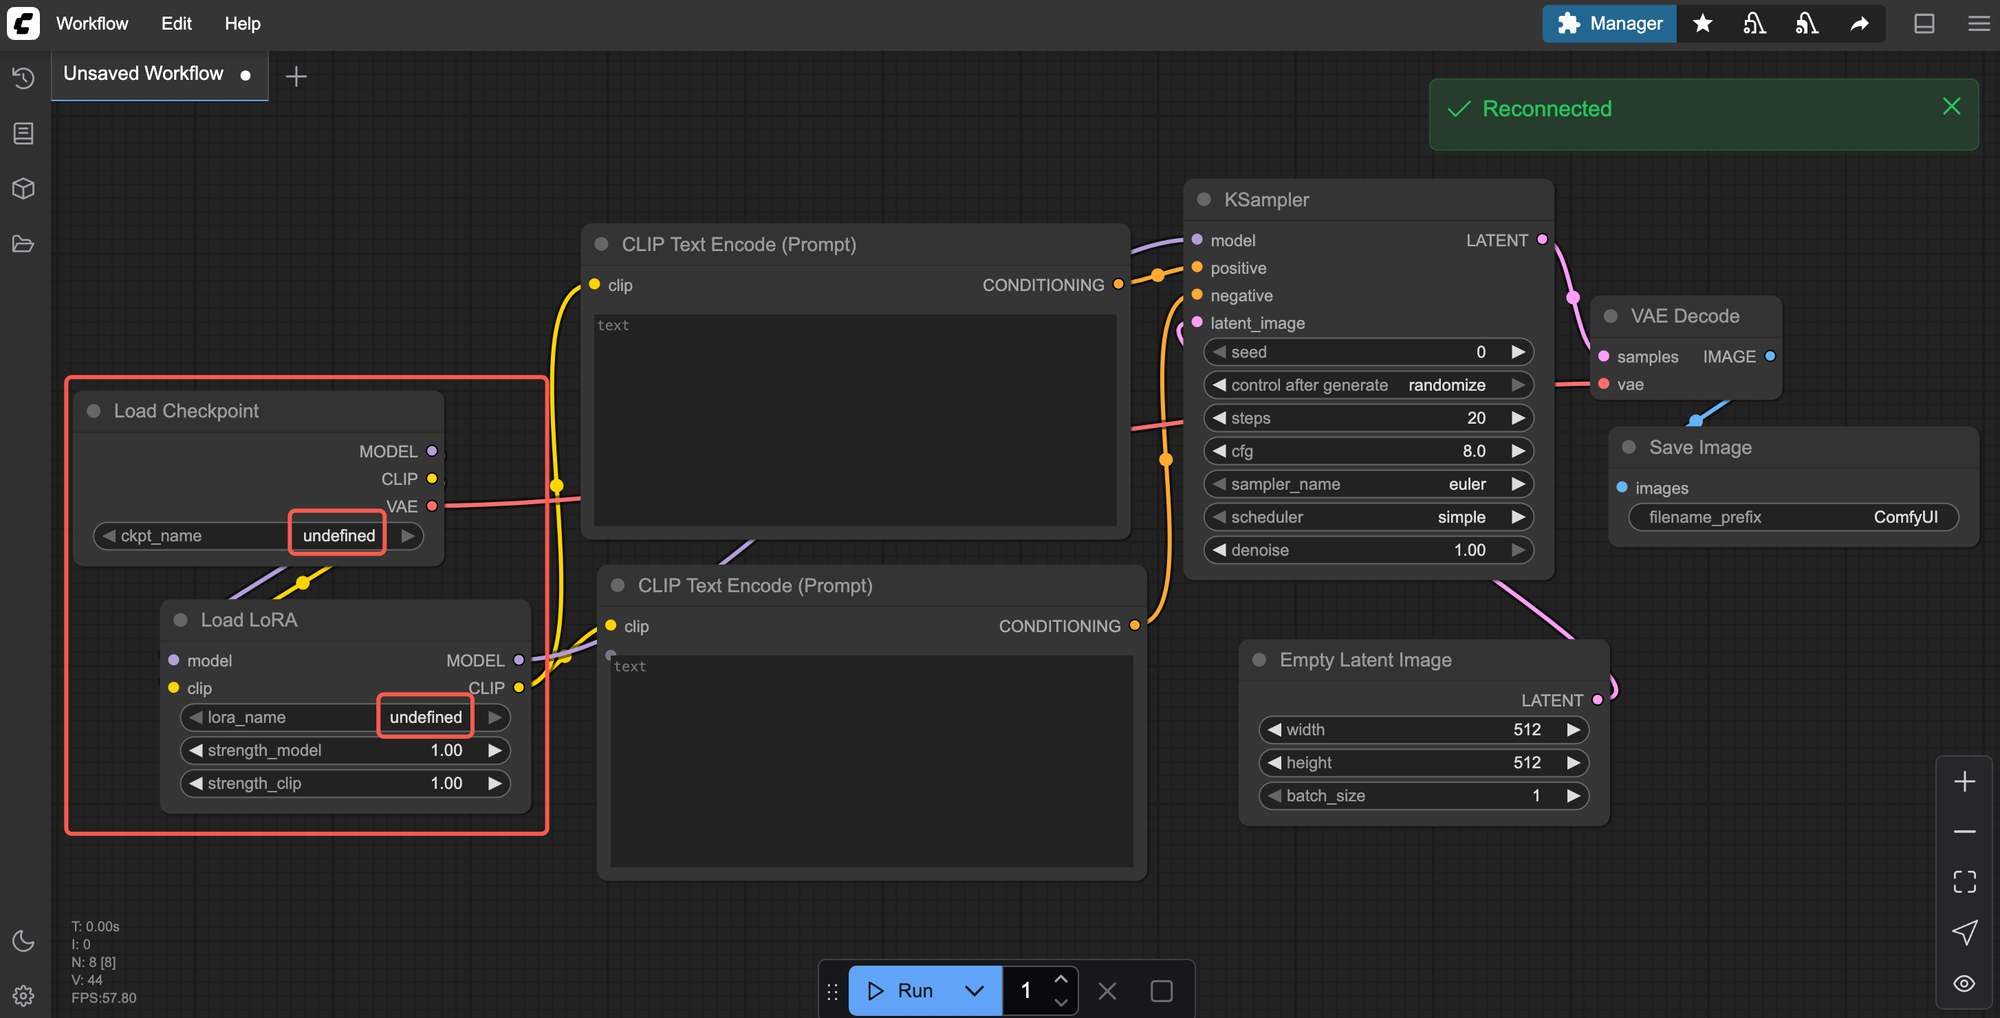Click the Load Checkpoint VAE output dot
The width and height of the screenshot is (2000, 1018).
(x=432, y=506)
